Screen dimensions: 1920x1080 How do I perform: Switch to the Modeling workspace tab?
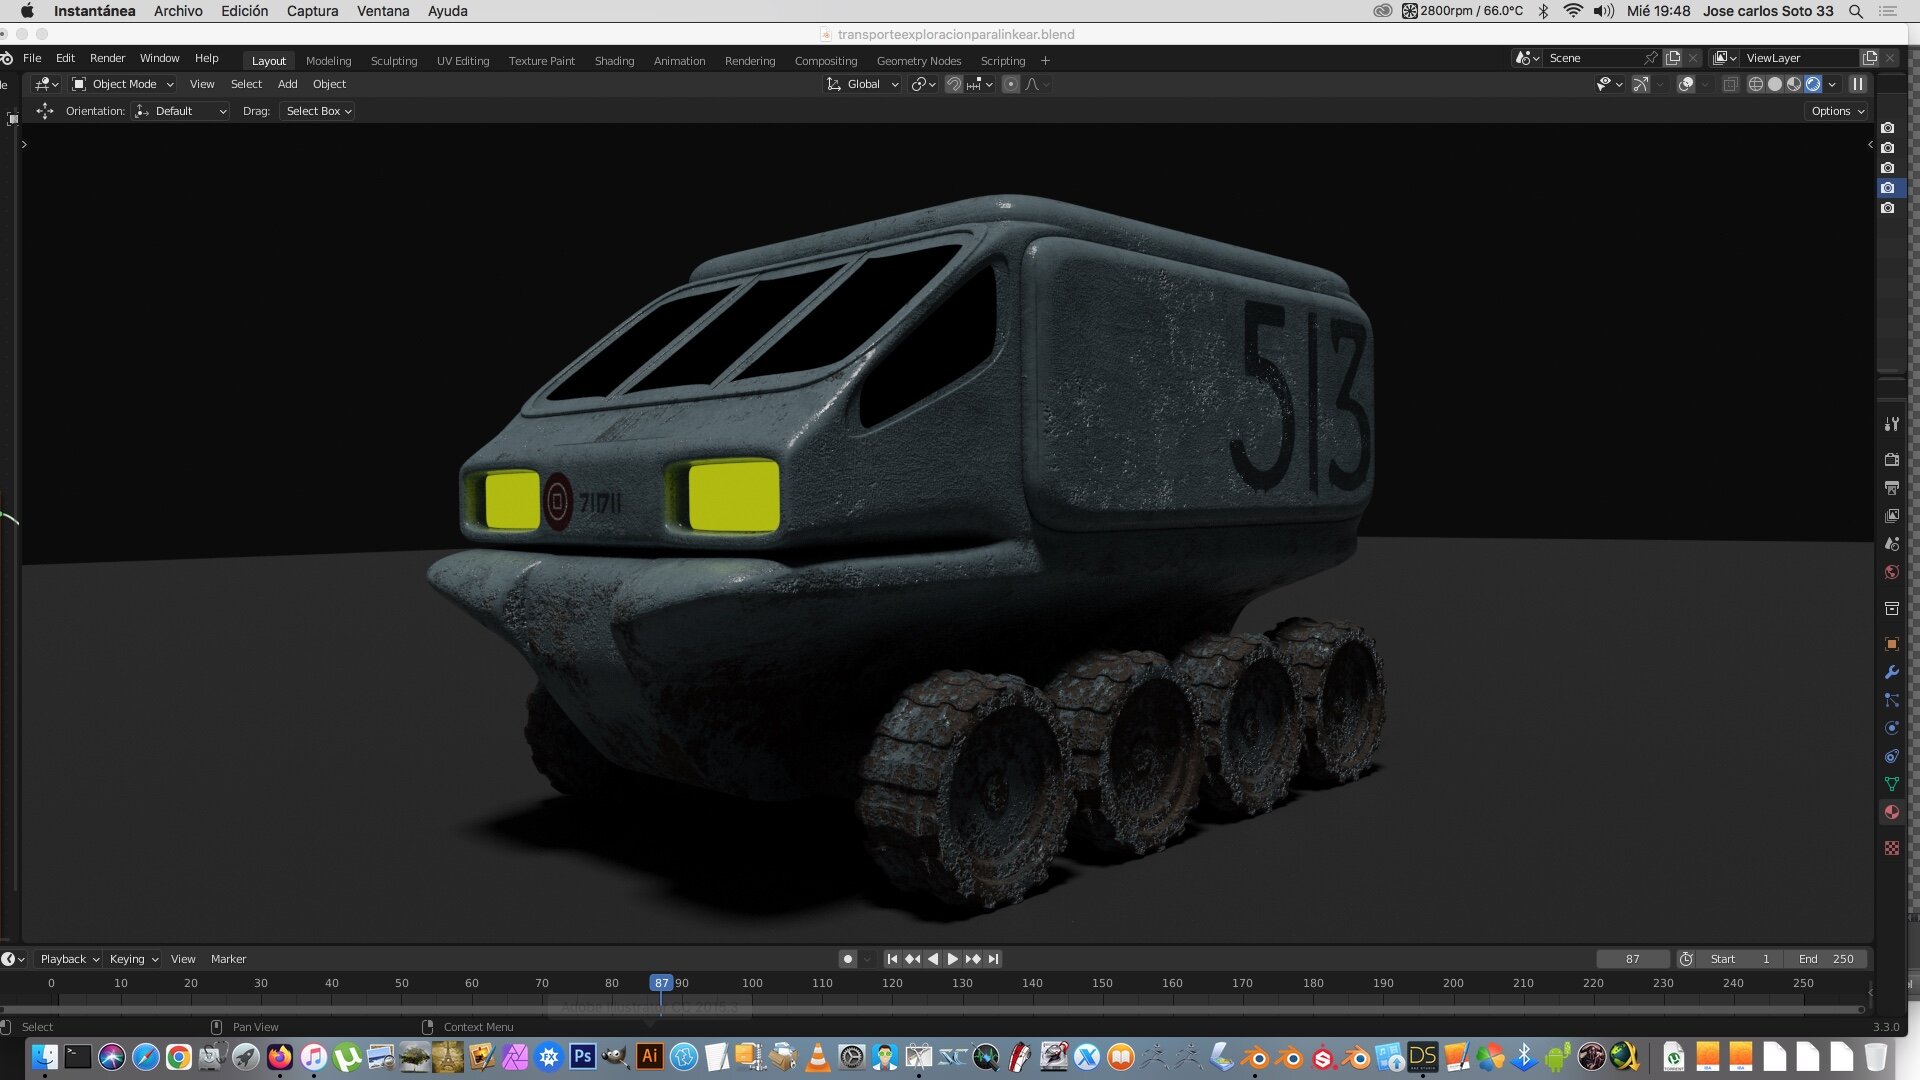pos(328,61)
